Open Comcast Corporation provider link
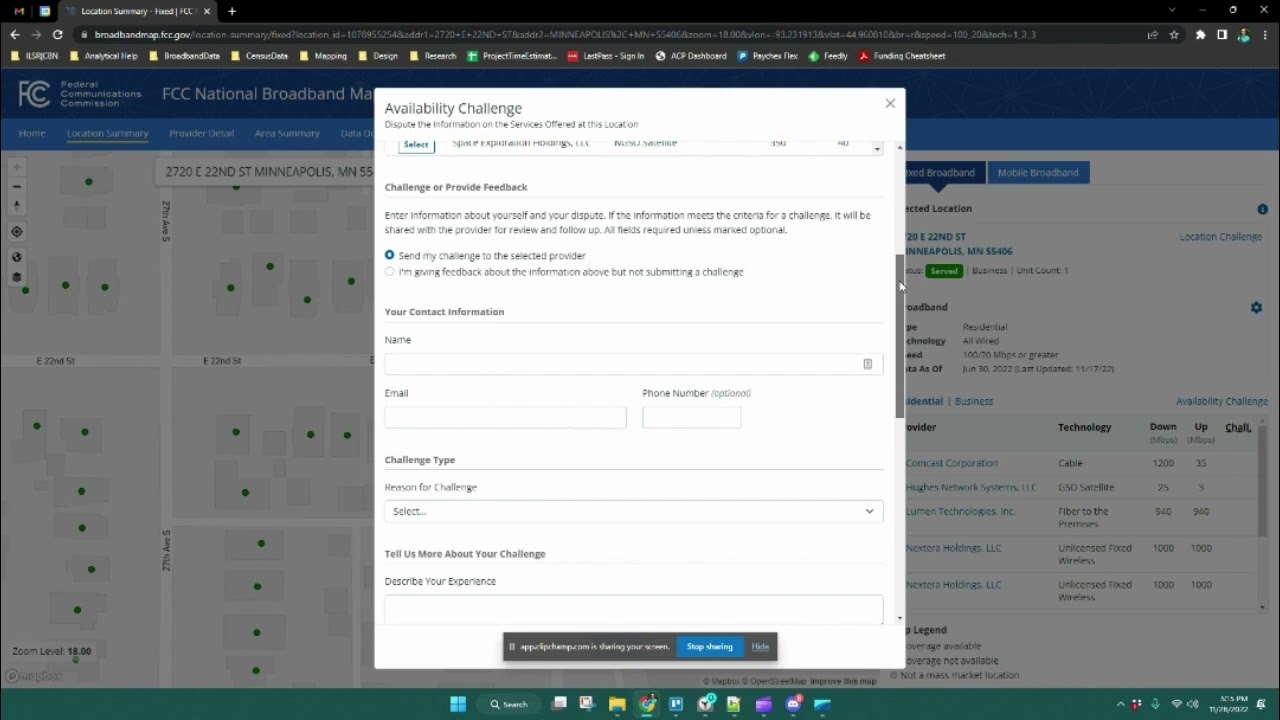Viewport: 1280px width, 720px height. pyautogui.click(x=952, y=463)
